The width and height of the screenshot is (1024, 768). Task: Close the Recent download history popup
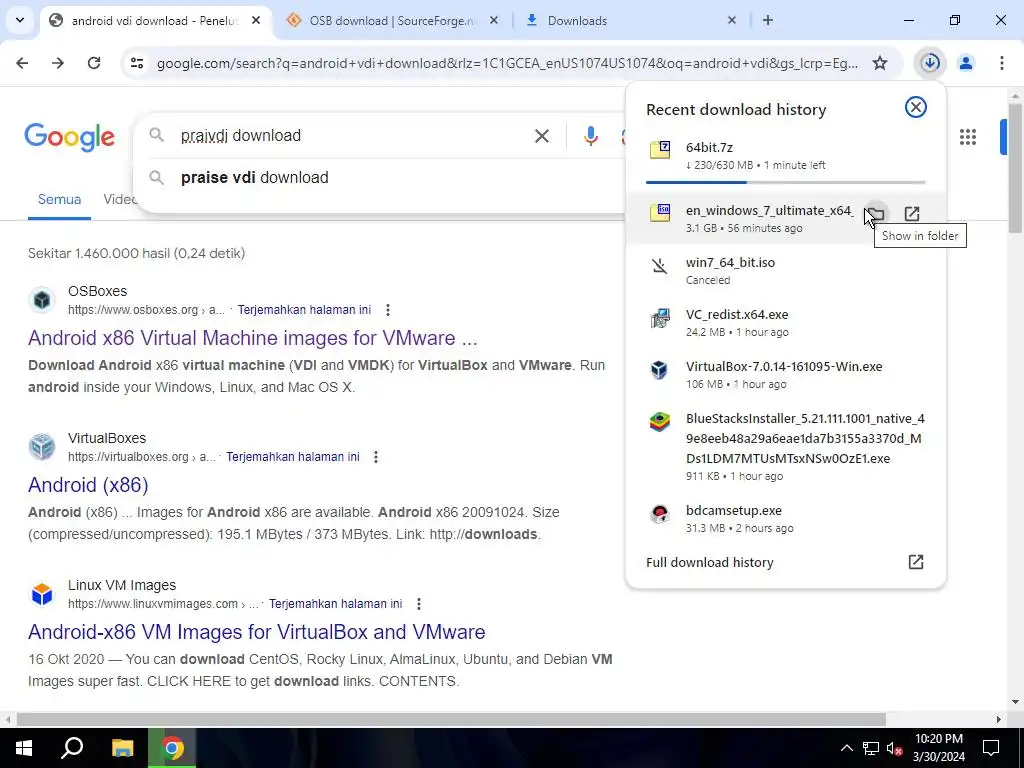click(x=916, y=107)
